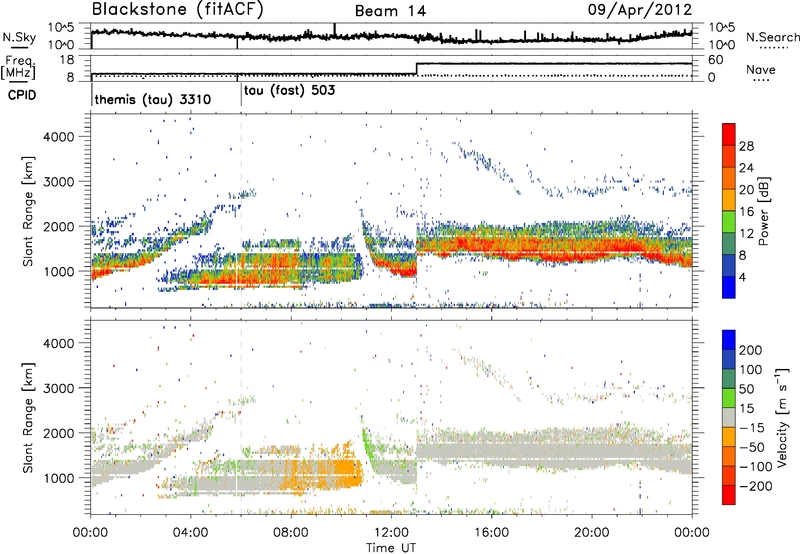Click the 'Freq. [MHz]' axis label
Screen dimensions: 800x554
click(14, 67)
